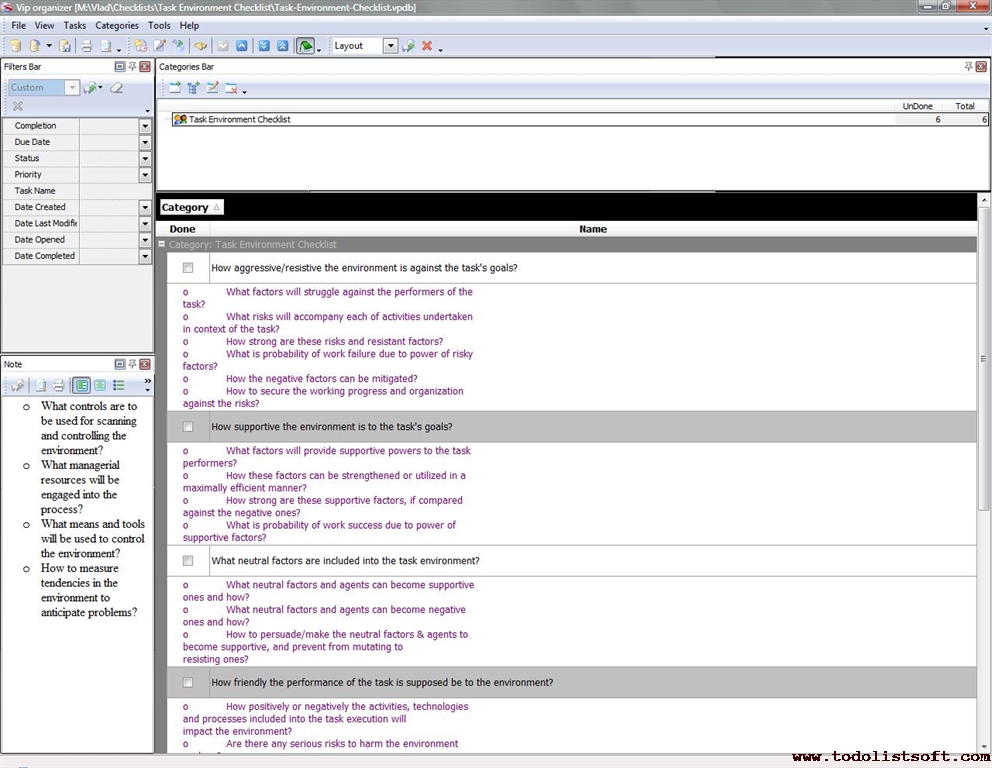
Task: Click the Print icon in main toolbar
Action: click(x=86, y=46)
